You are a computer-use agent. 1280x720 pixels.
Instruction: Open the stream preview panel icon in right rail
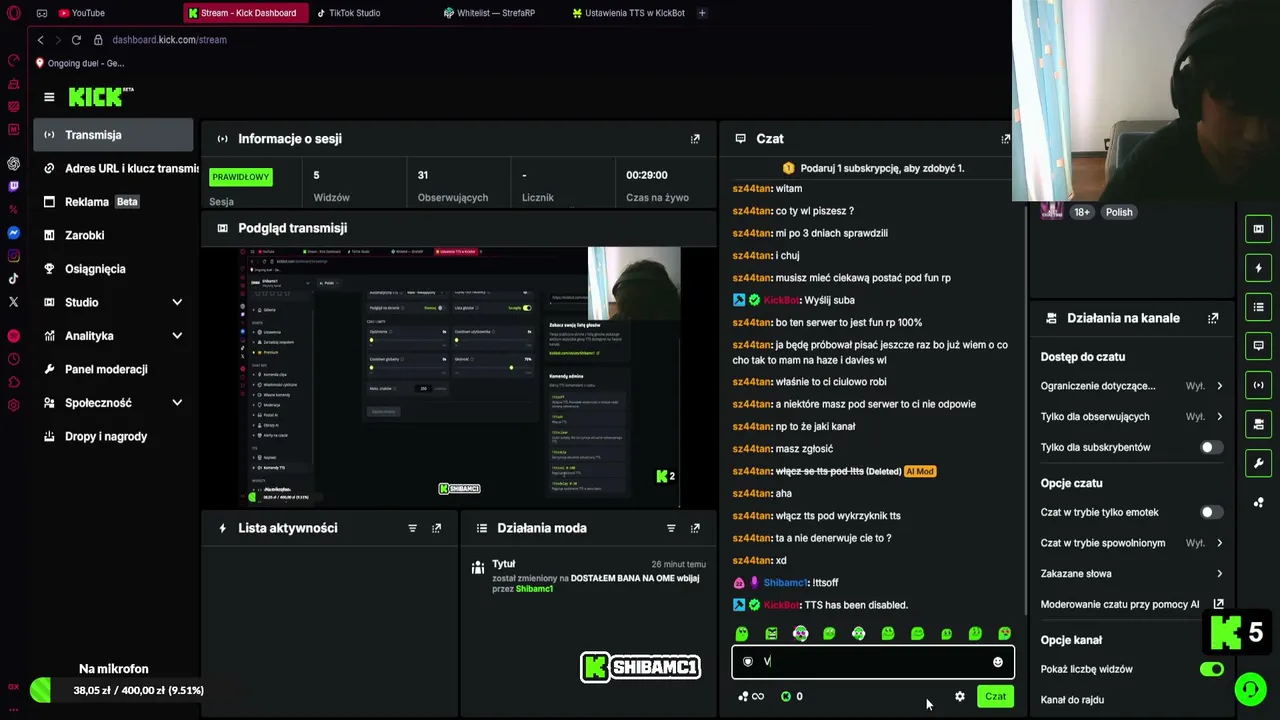pos(1258,229)
